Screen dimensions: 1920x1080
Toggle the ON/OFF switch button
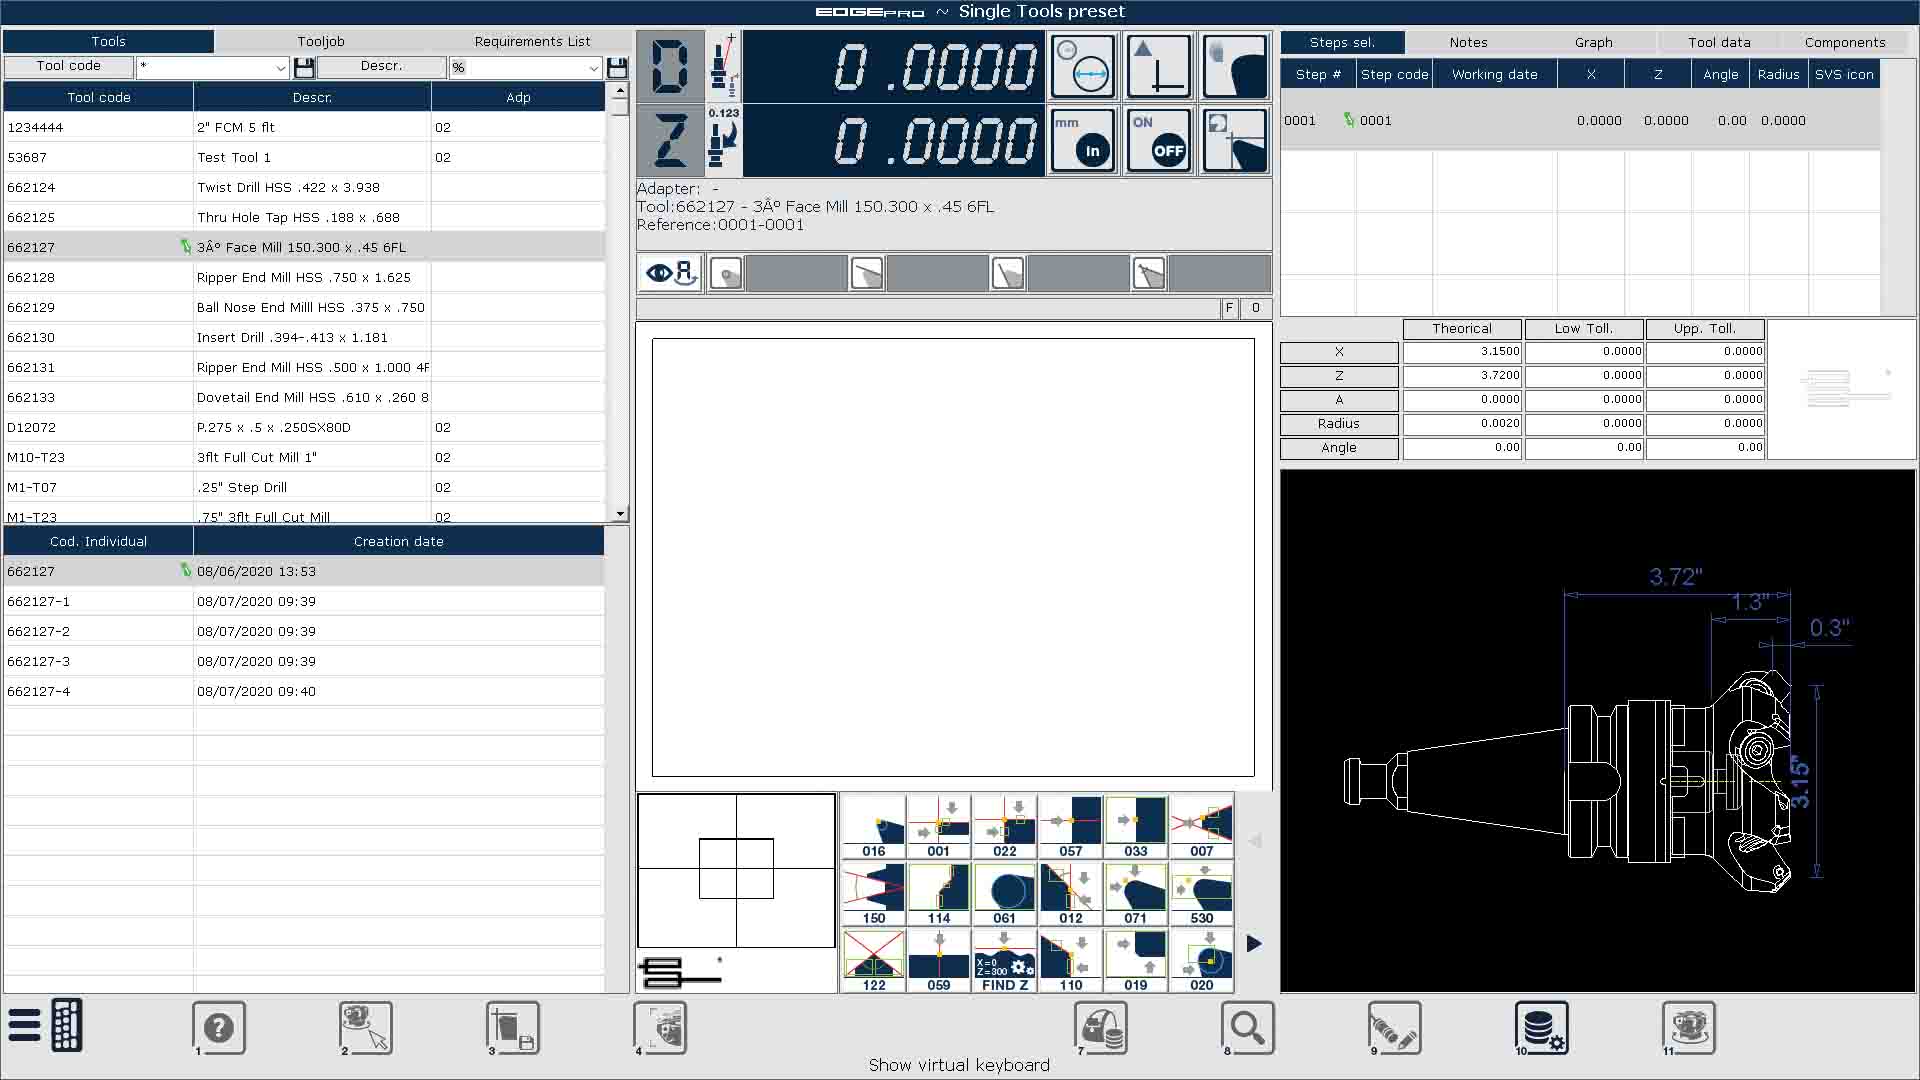point(1158,140)
